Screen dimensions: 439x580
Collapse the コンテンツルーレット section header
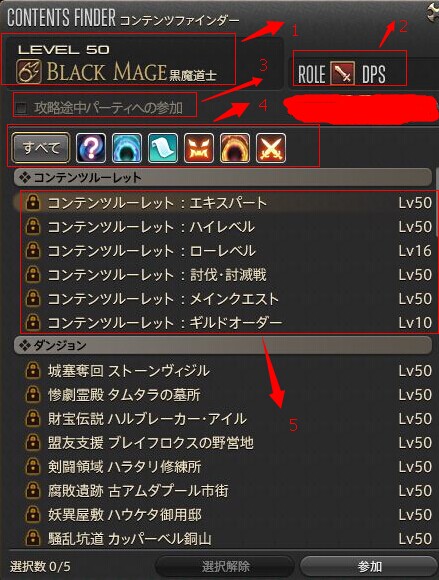[223, 178]
